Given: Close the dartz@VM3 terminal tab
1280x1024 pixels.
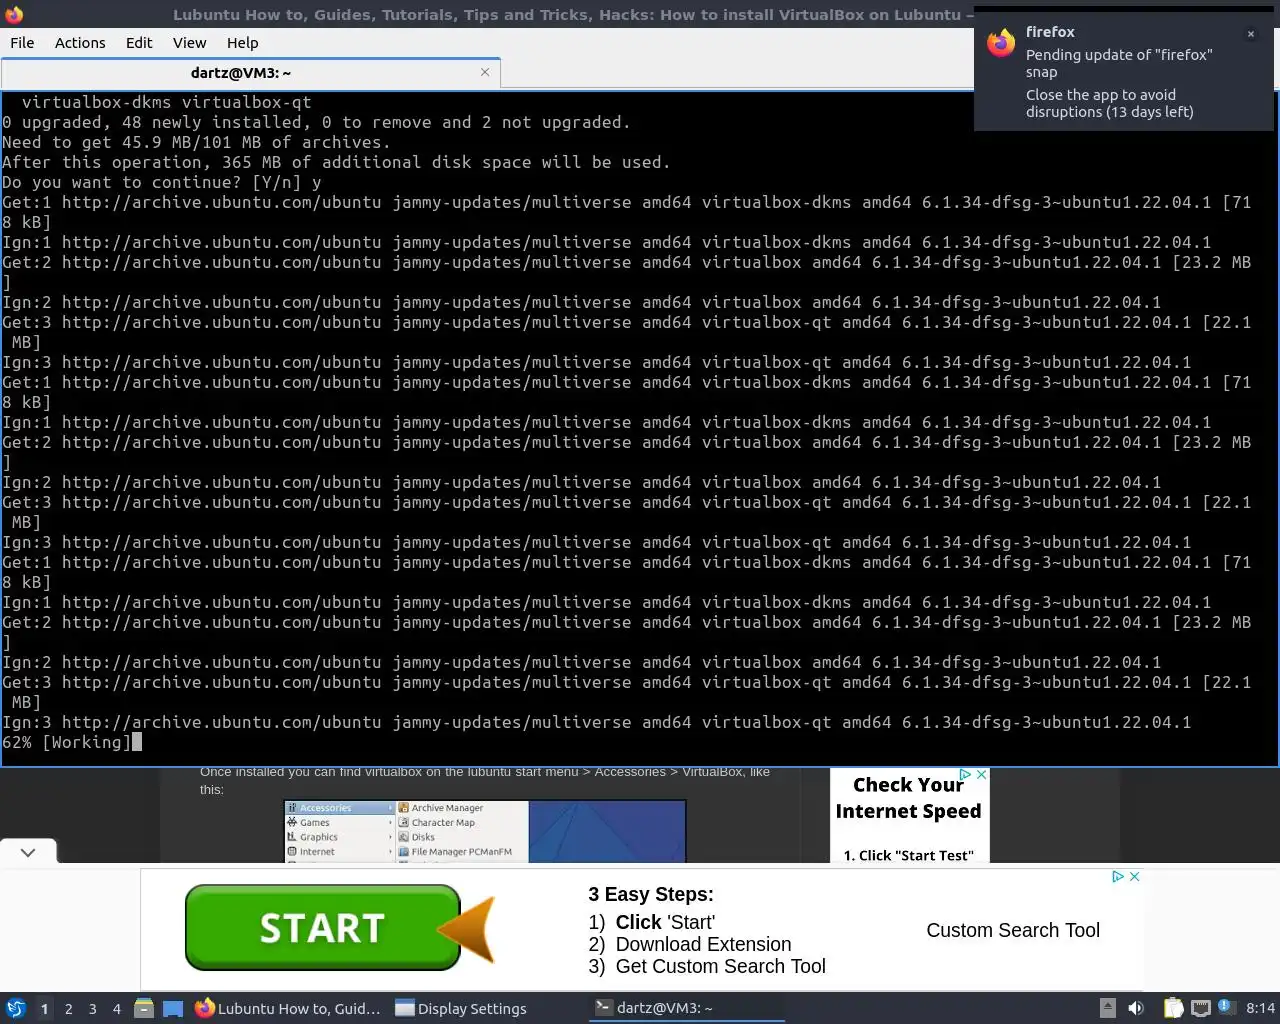Looking at the screenshot, I should tap(485, 72).
